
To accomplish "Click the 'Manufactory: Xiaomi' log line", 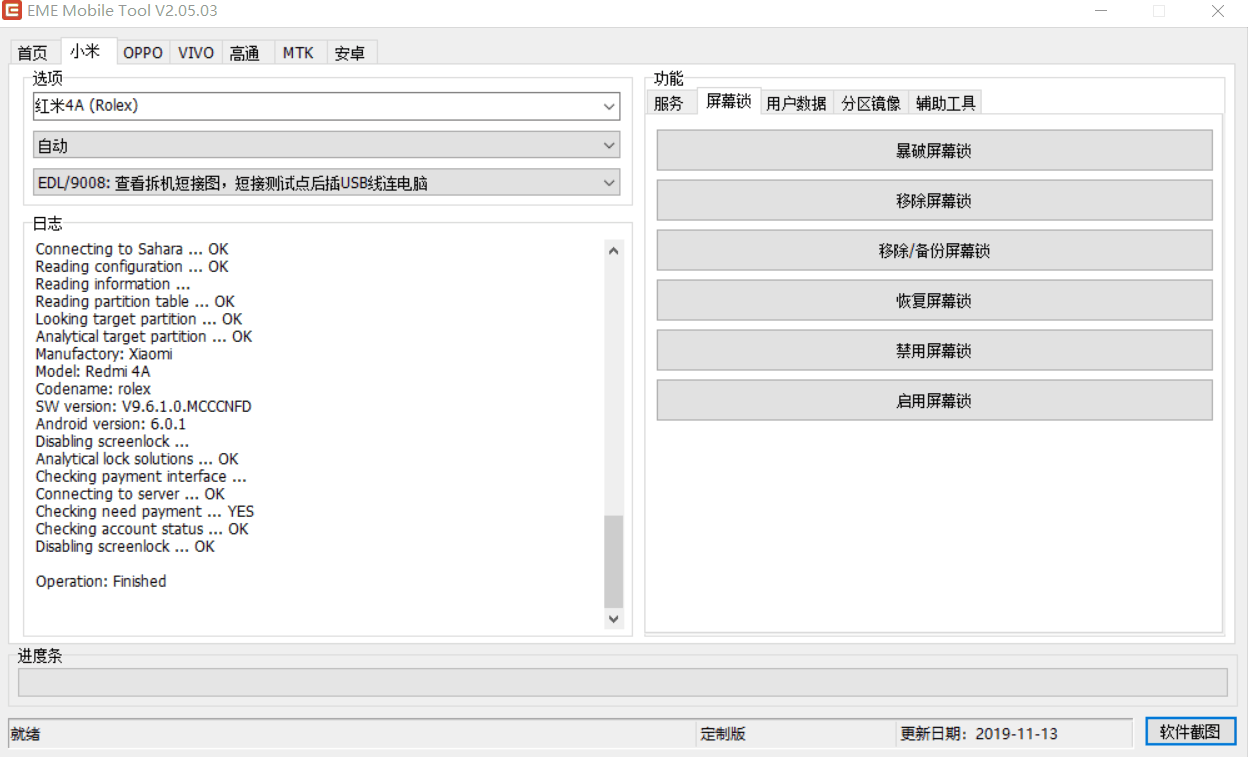I will click(104, 354).
